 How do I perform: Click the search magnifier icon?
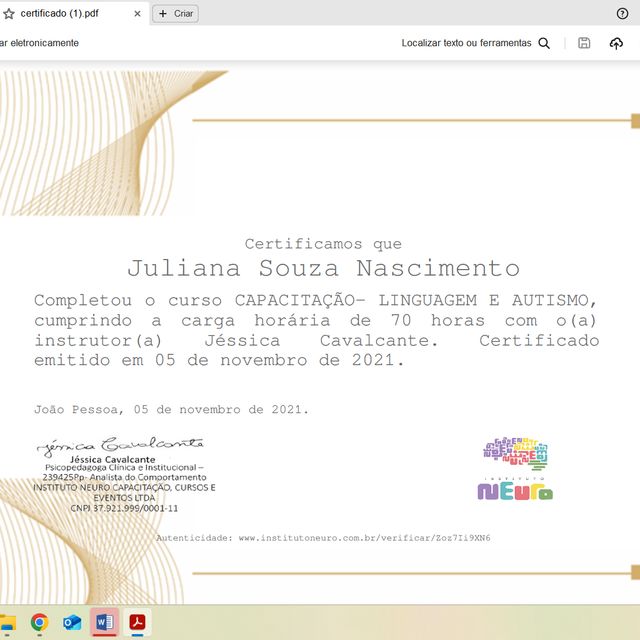coord(544,43)
